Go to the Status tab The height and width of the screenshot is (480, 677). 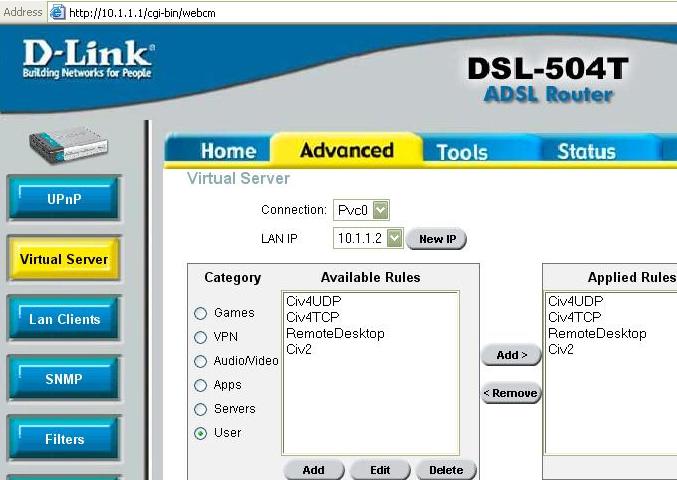pos(586,152)
